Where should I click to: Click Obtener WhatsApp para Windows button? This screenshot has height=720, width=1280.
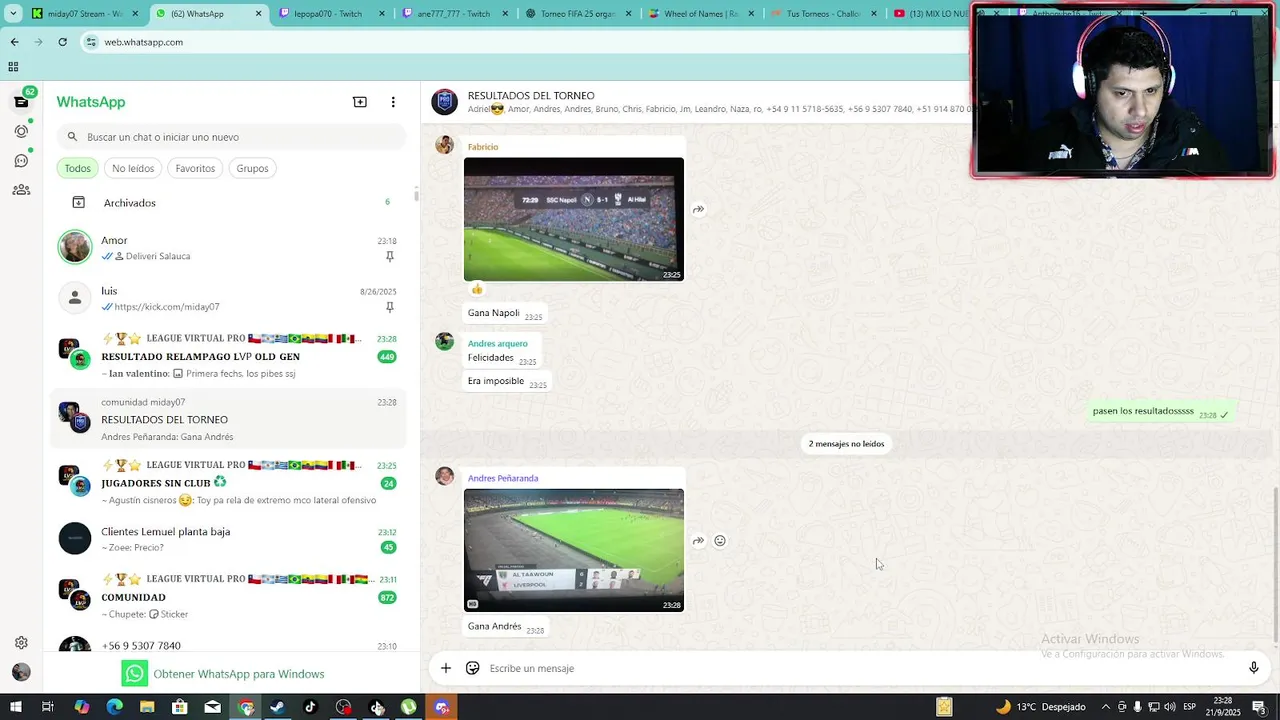[224, 674]
